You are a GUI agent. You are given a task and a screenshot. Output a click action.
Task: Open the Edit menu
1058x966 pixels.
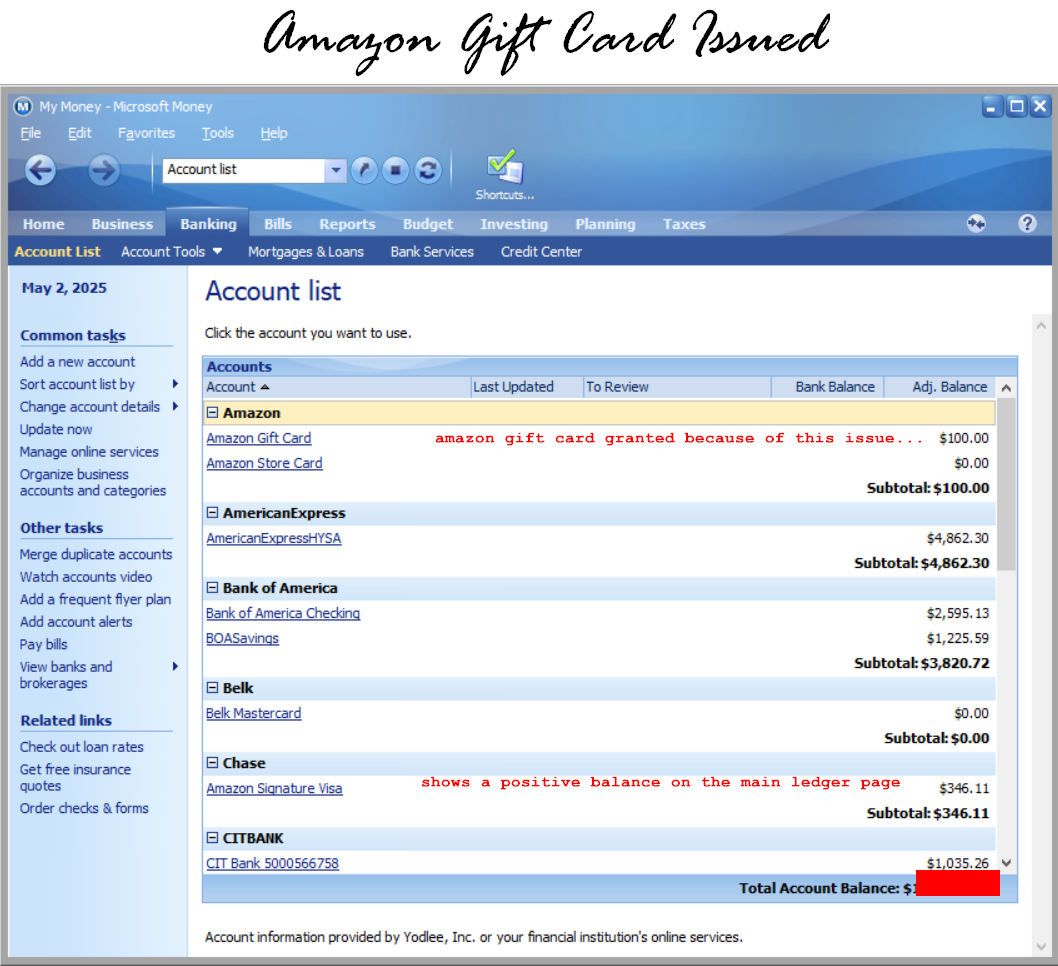click(x=80, y=133)
